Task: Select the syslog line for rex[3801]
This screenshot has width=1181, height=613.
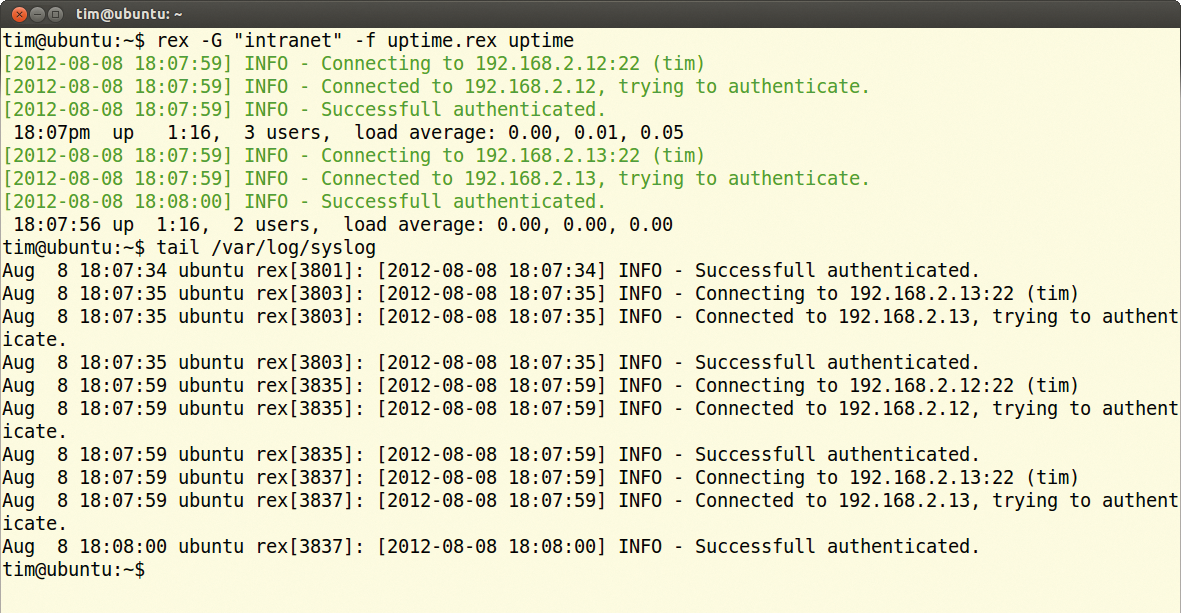Action: click(x=490, y=271)
